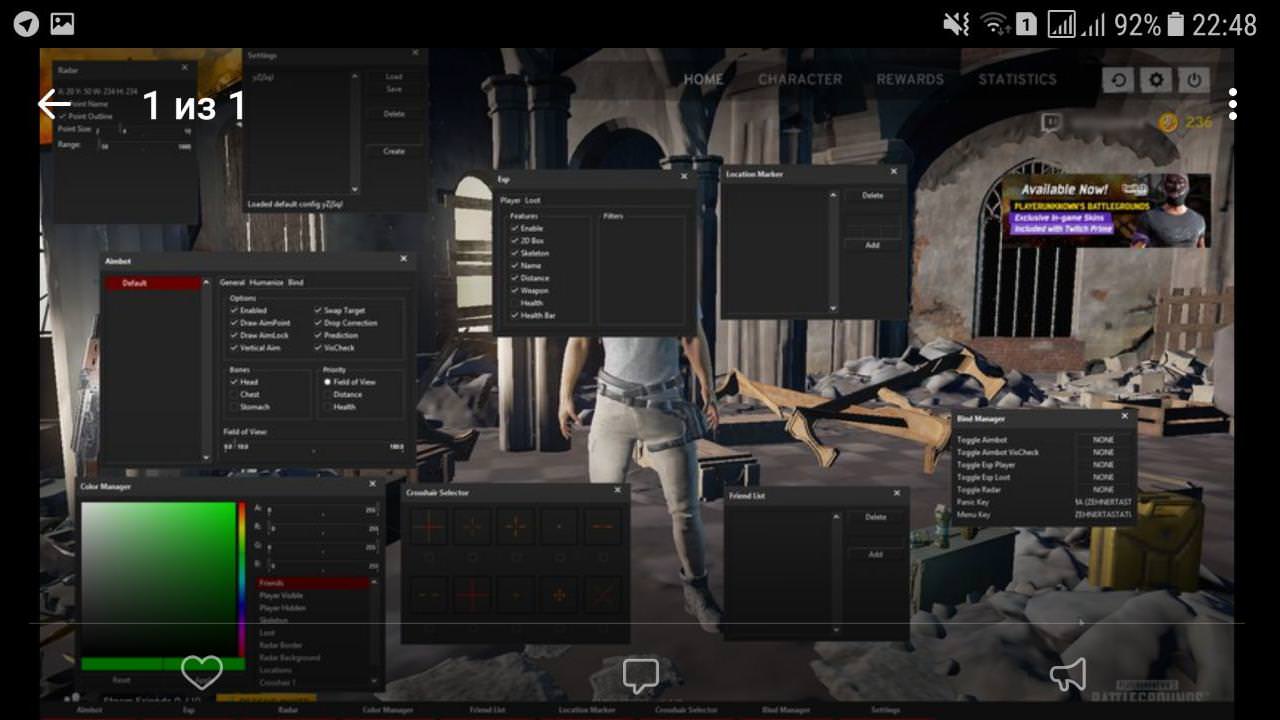Open the CHARACTER menu in the game lobby
This screenshot has height=720, width=1280.
pyautogui.click(x=800, y=79)
